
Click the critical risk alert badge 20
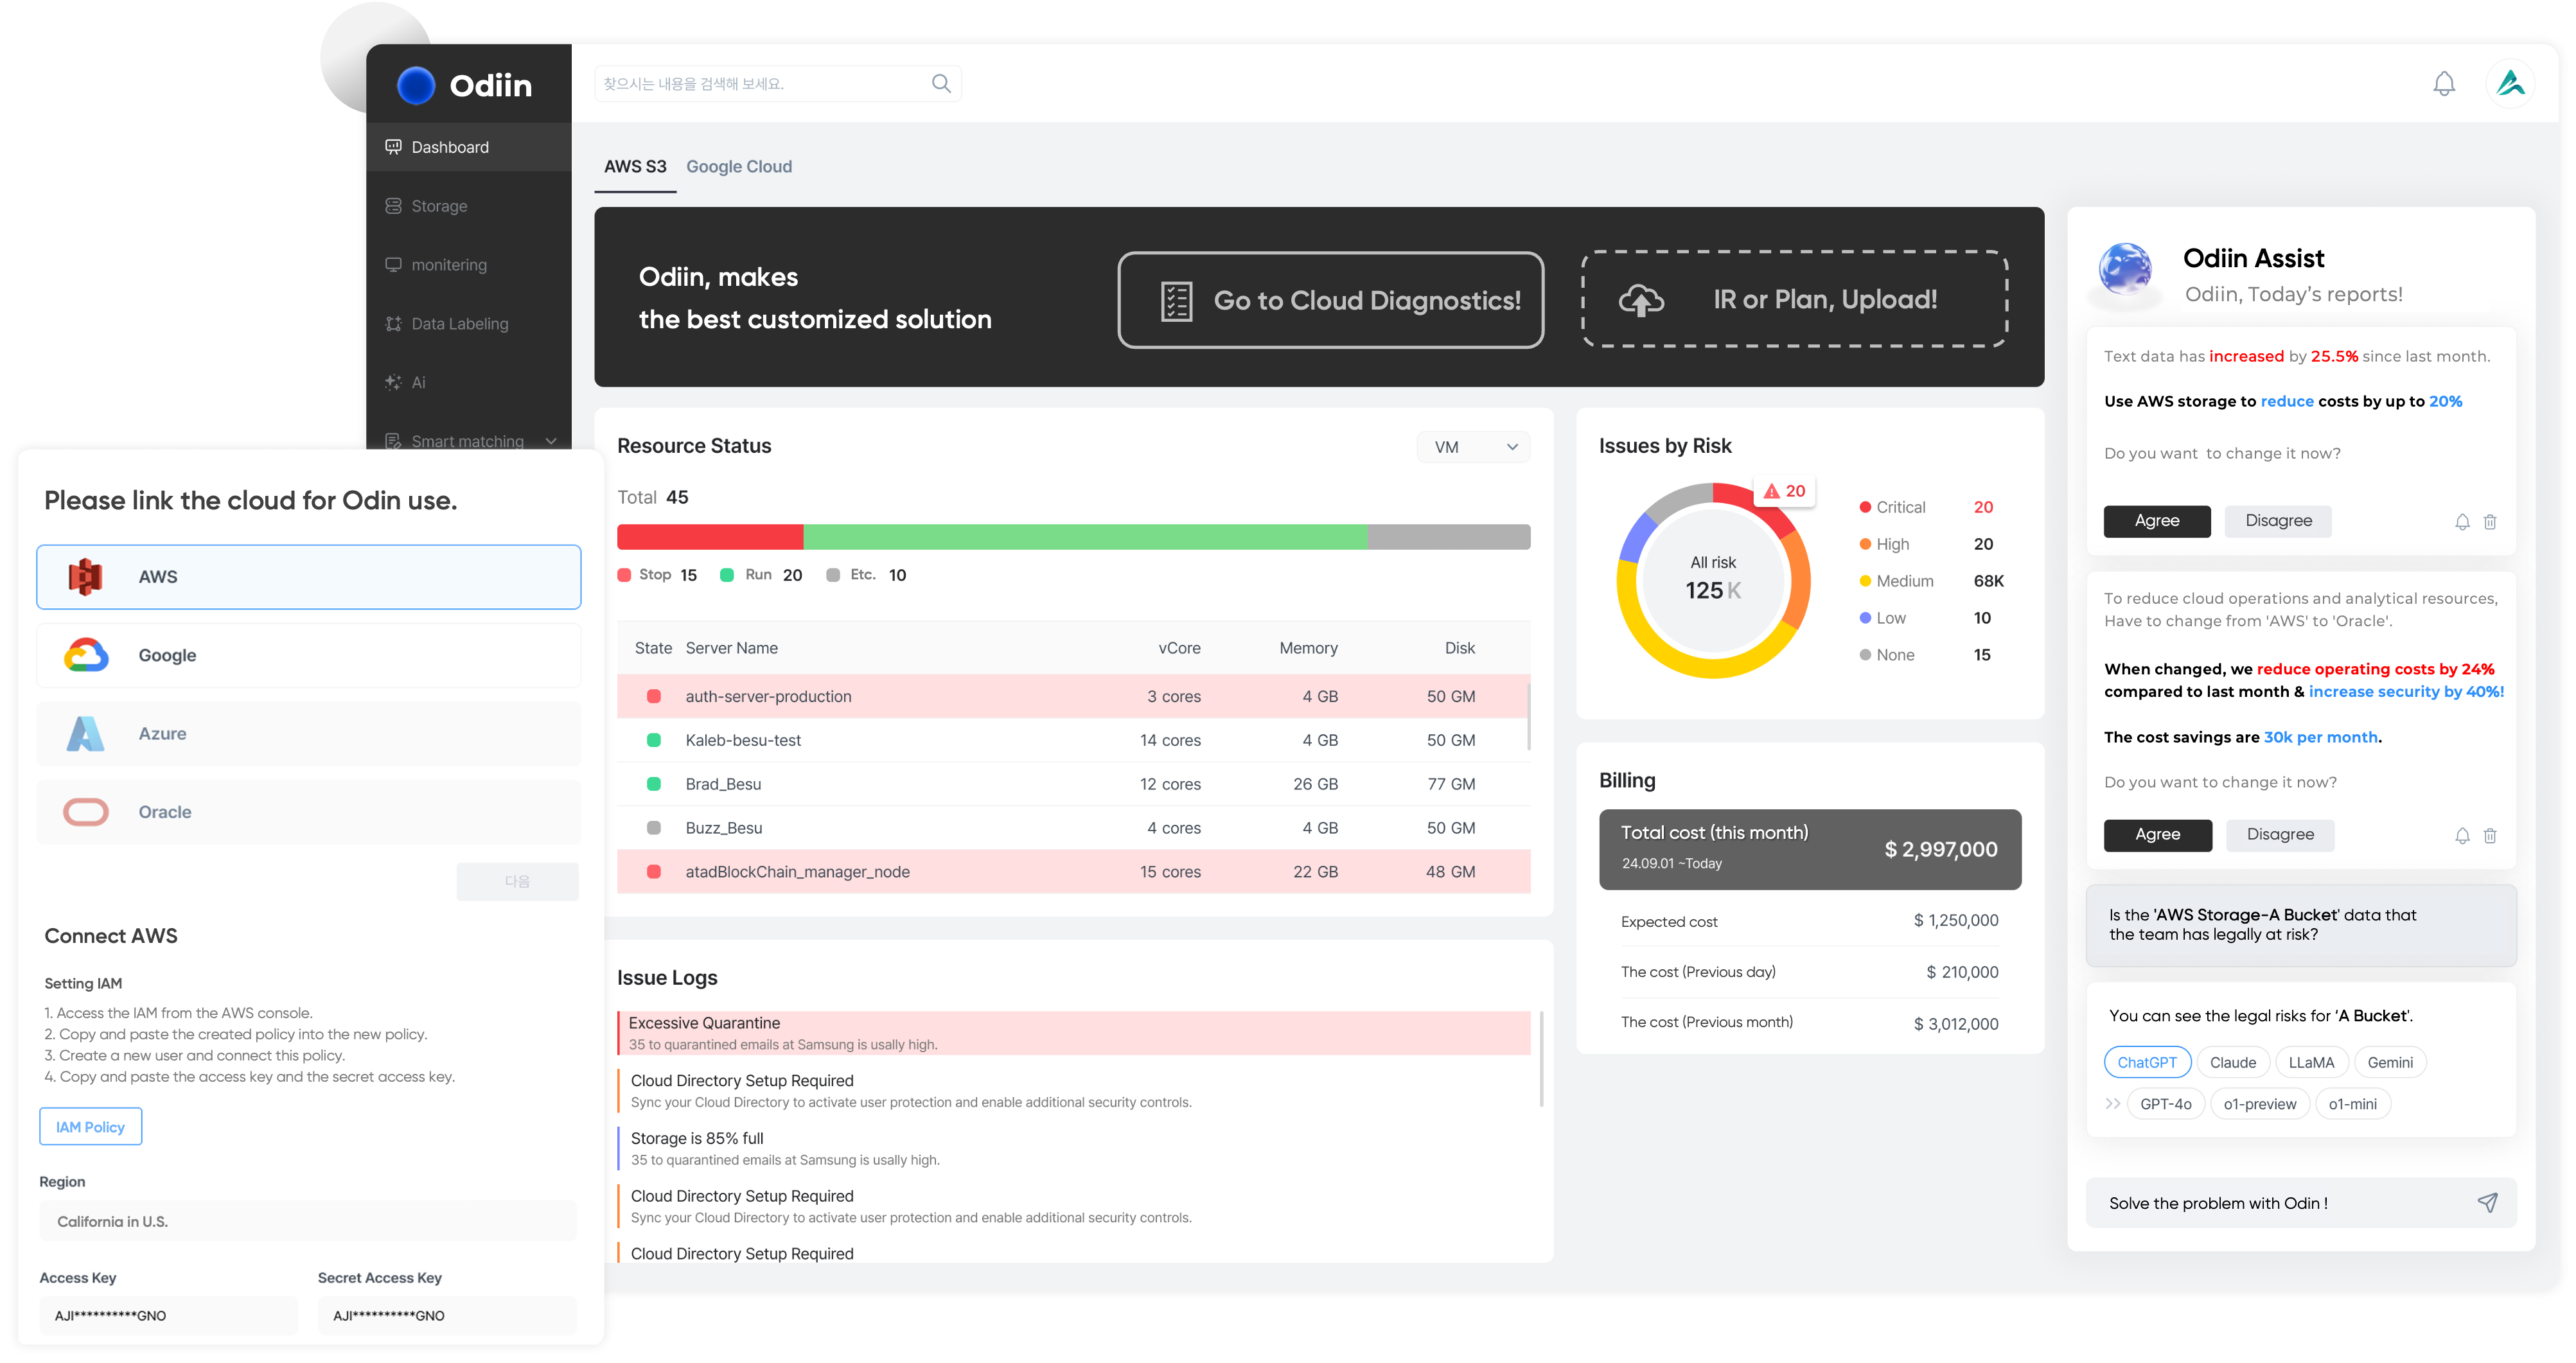1785,491
